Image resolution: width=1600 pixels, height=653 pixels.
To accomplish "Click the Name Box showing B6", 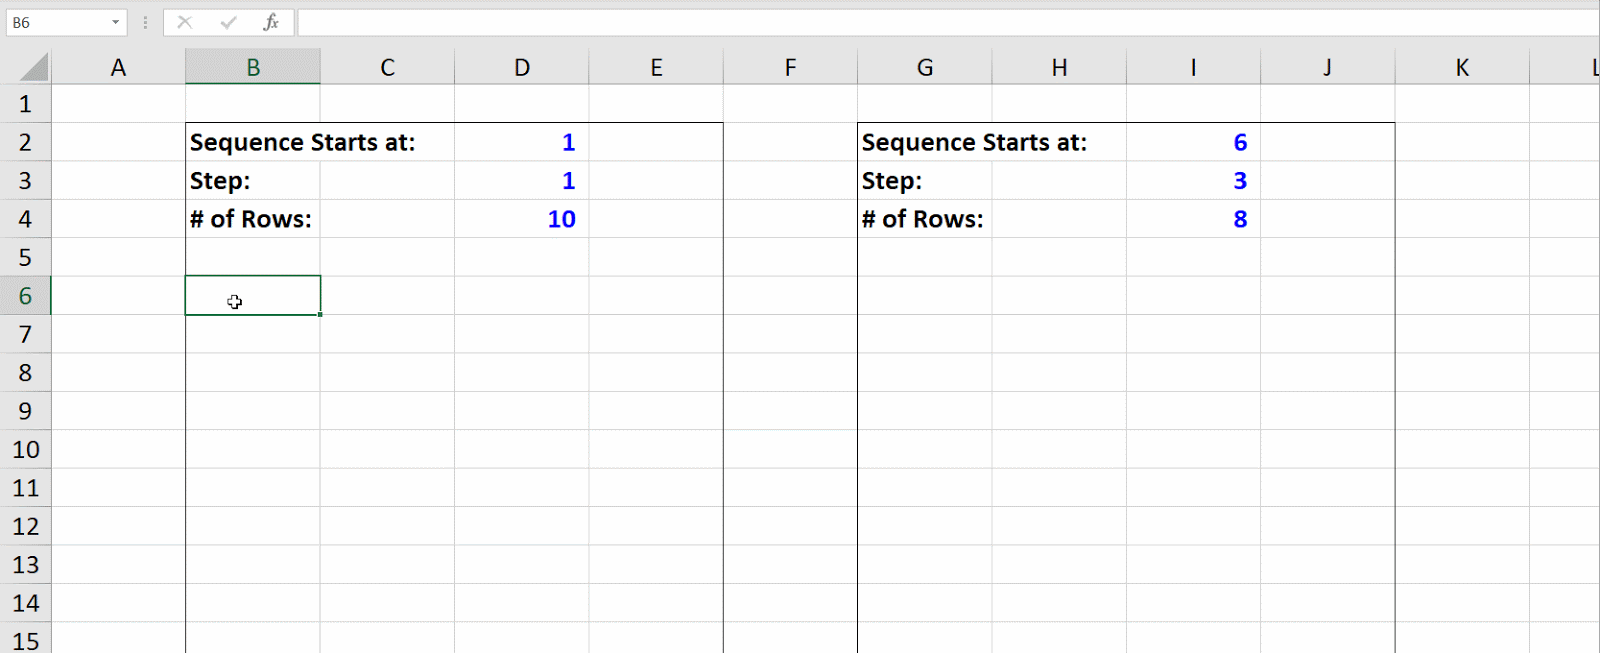I will (55, 22).
